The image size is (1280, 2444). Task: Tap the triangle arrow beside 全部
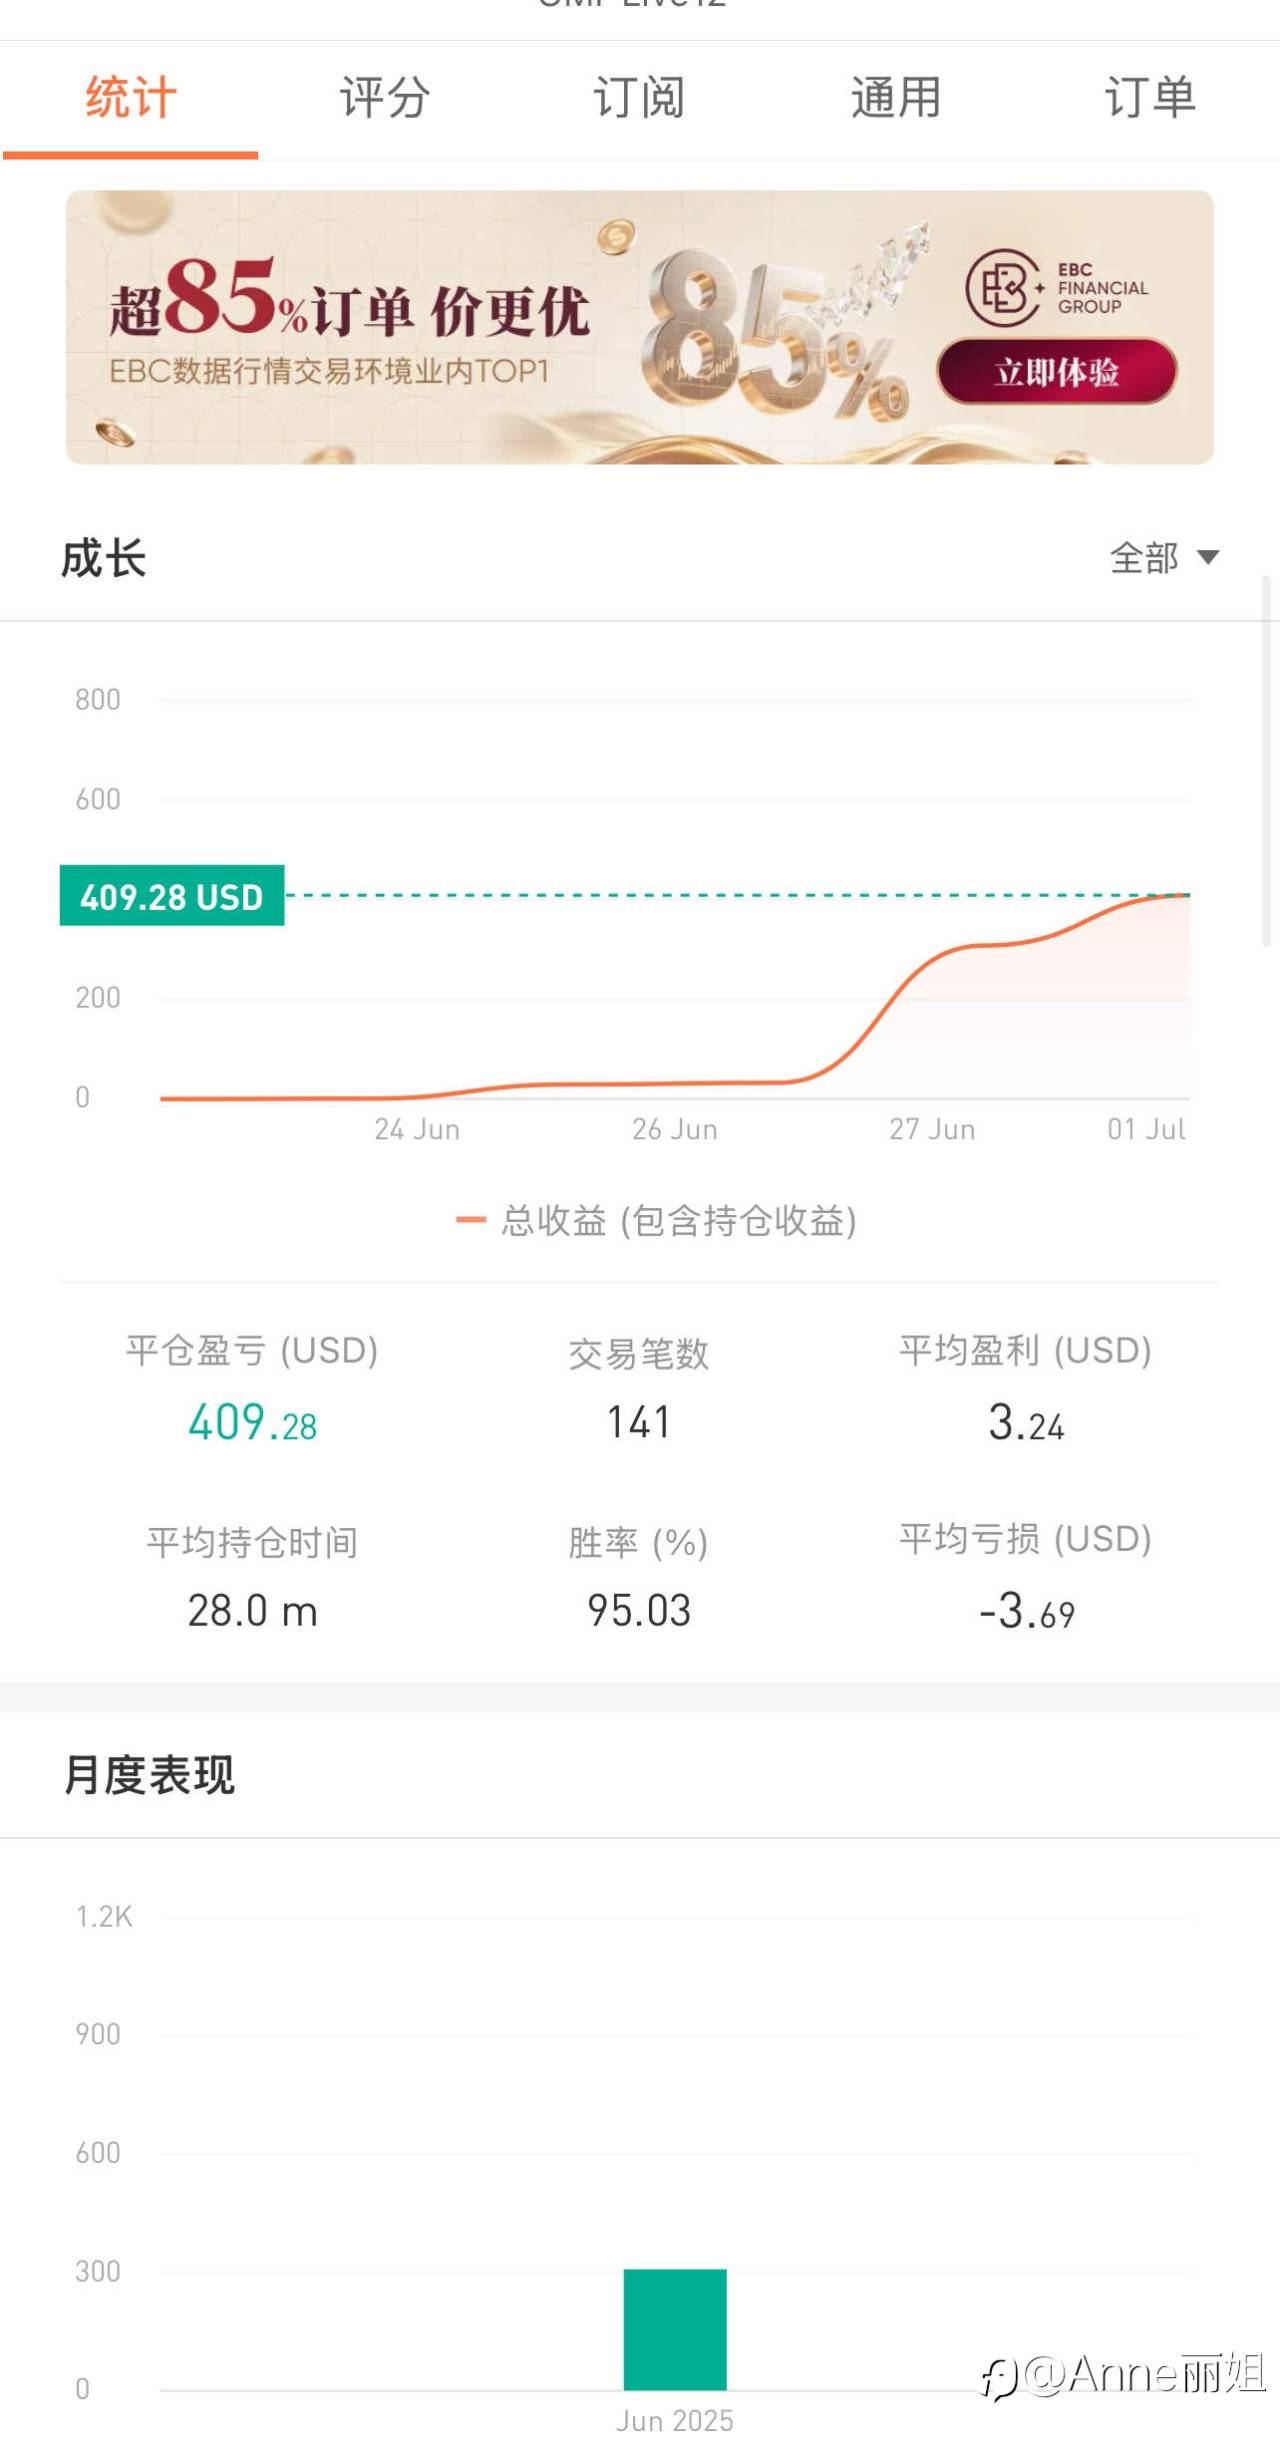point(1208,558)
